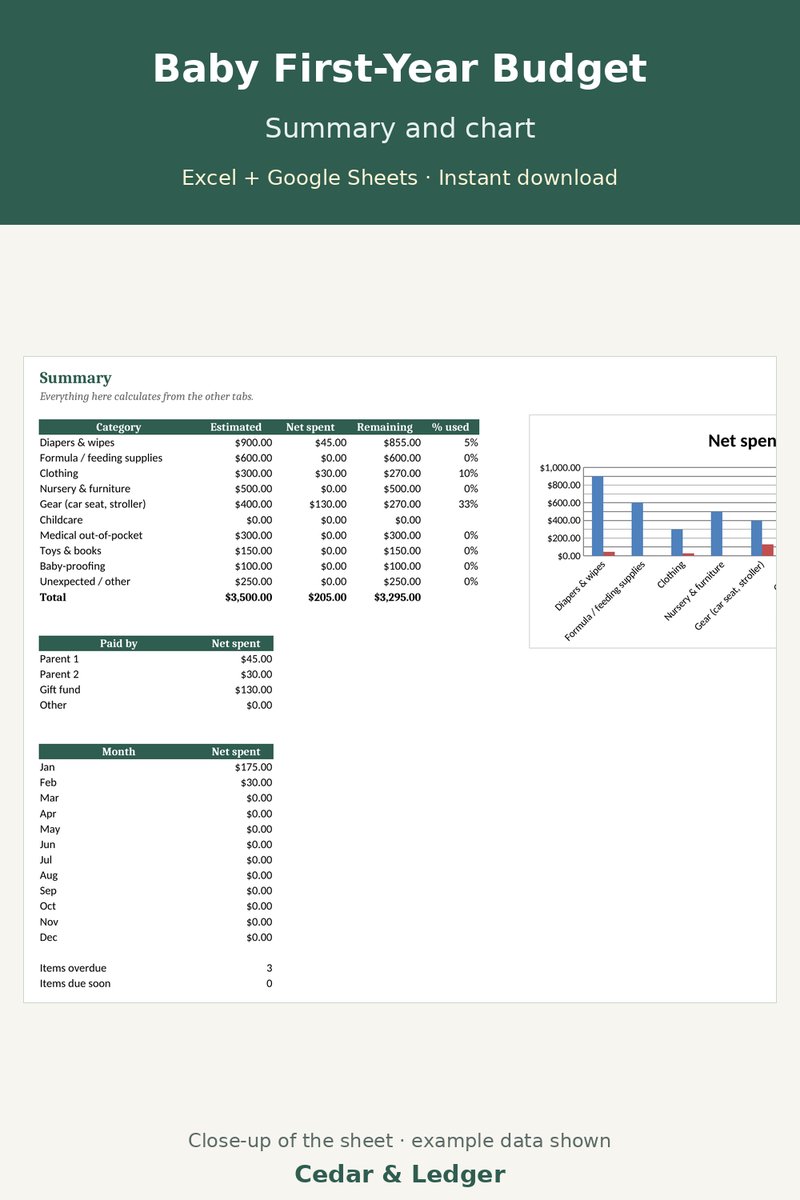This screenshot has height=1200, width=800.
Task: Click the "10%" used cell for Clothing
Action: point(468,473)
